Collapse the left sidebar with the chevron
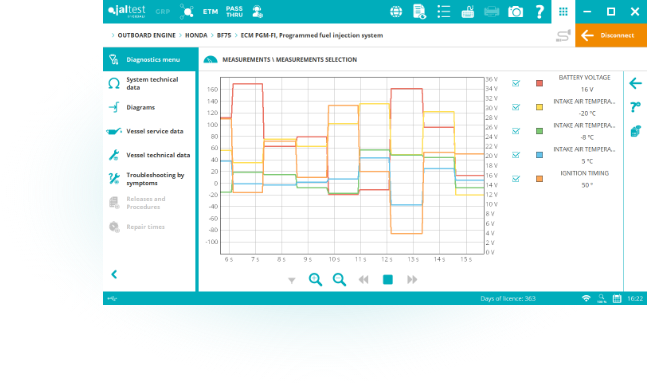 [x=114, y=274]
